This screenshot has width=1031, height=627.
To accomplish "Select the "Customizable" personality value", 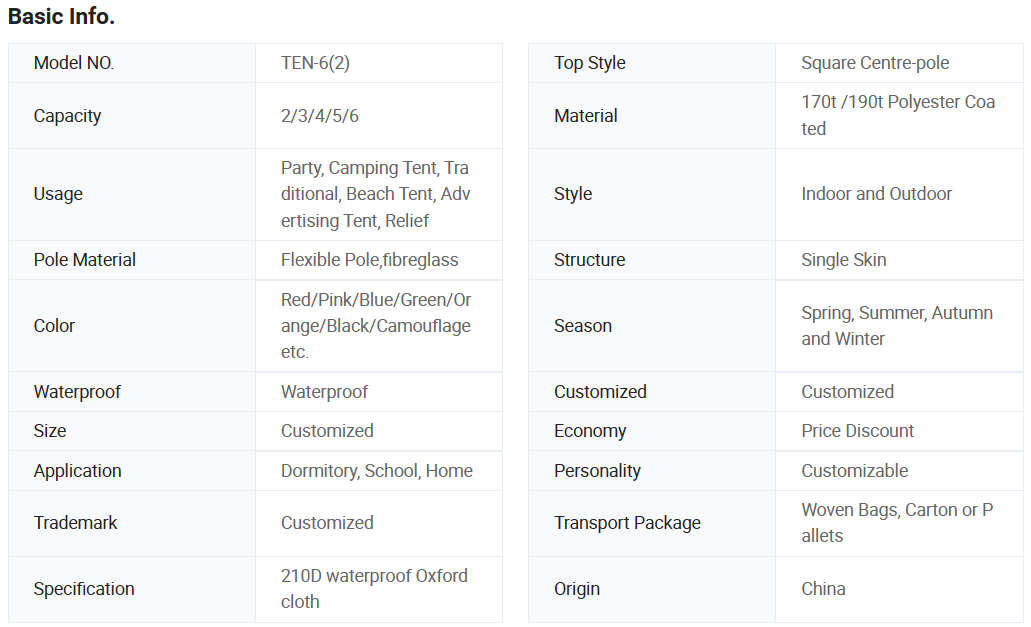I will [854, 471].
